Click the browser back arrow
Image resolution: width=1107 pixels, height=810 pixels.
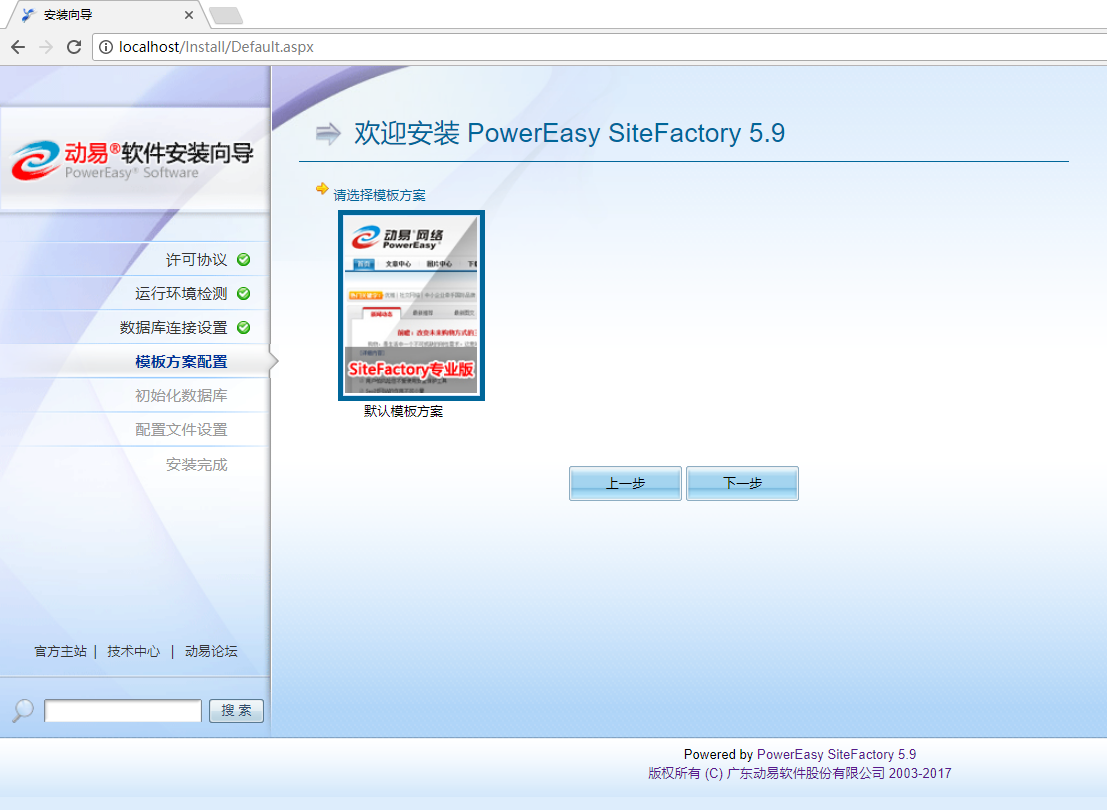(18, 47)
